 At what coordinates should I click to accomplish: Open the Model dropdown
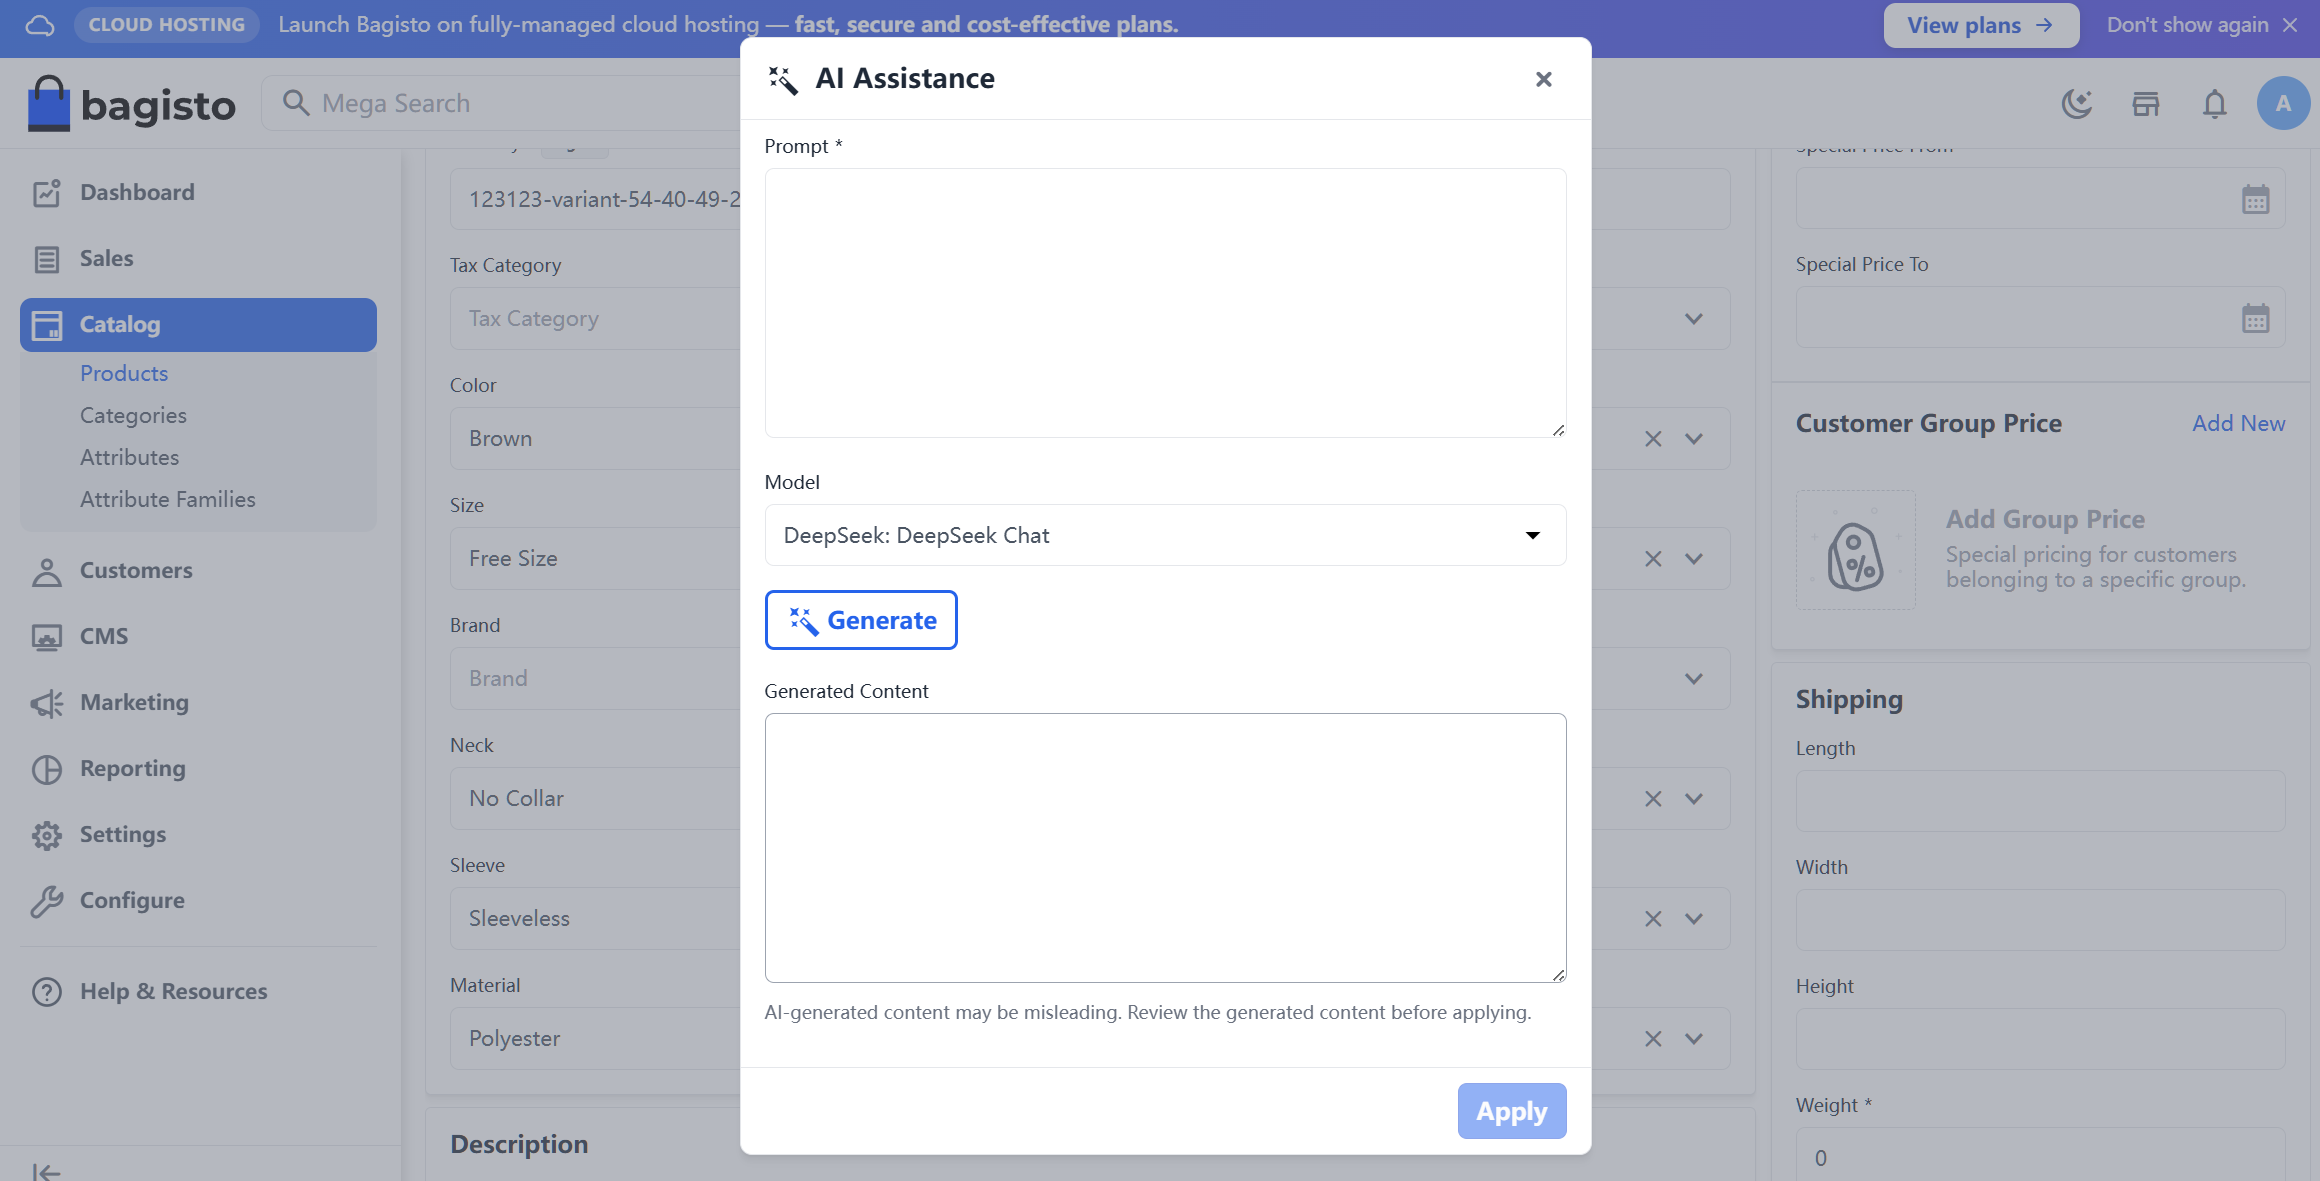pos(1165,535)
